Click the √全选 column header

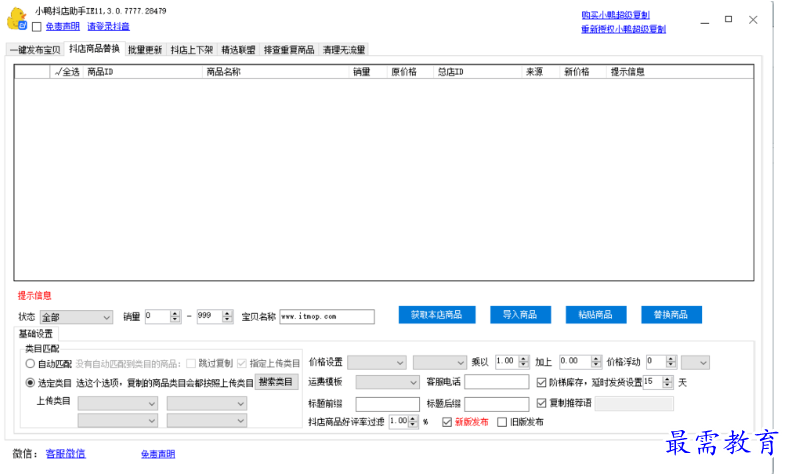(x=67, y=72)
